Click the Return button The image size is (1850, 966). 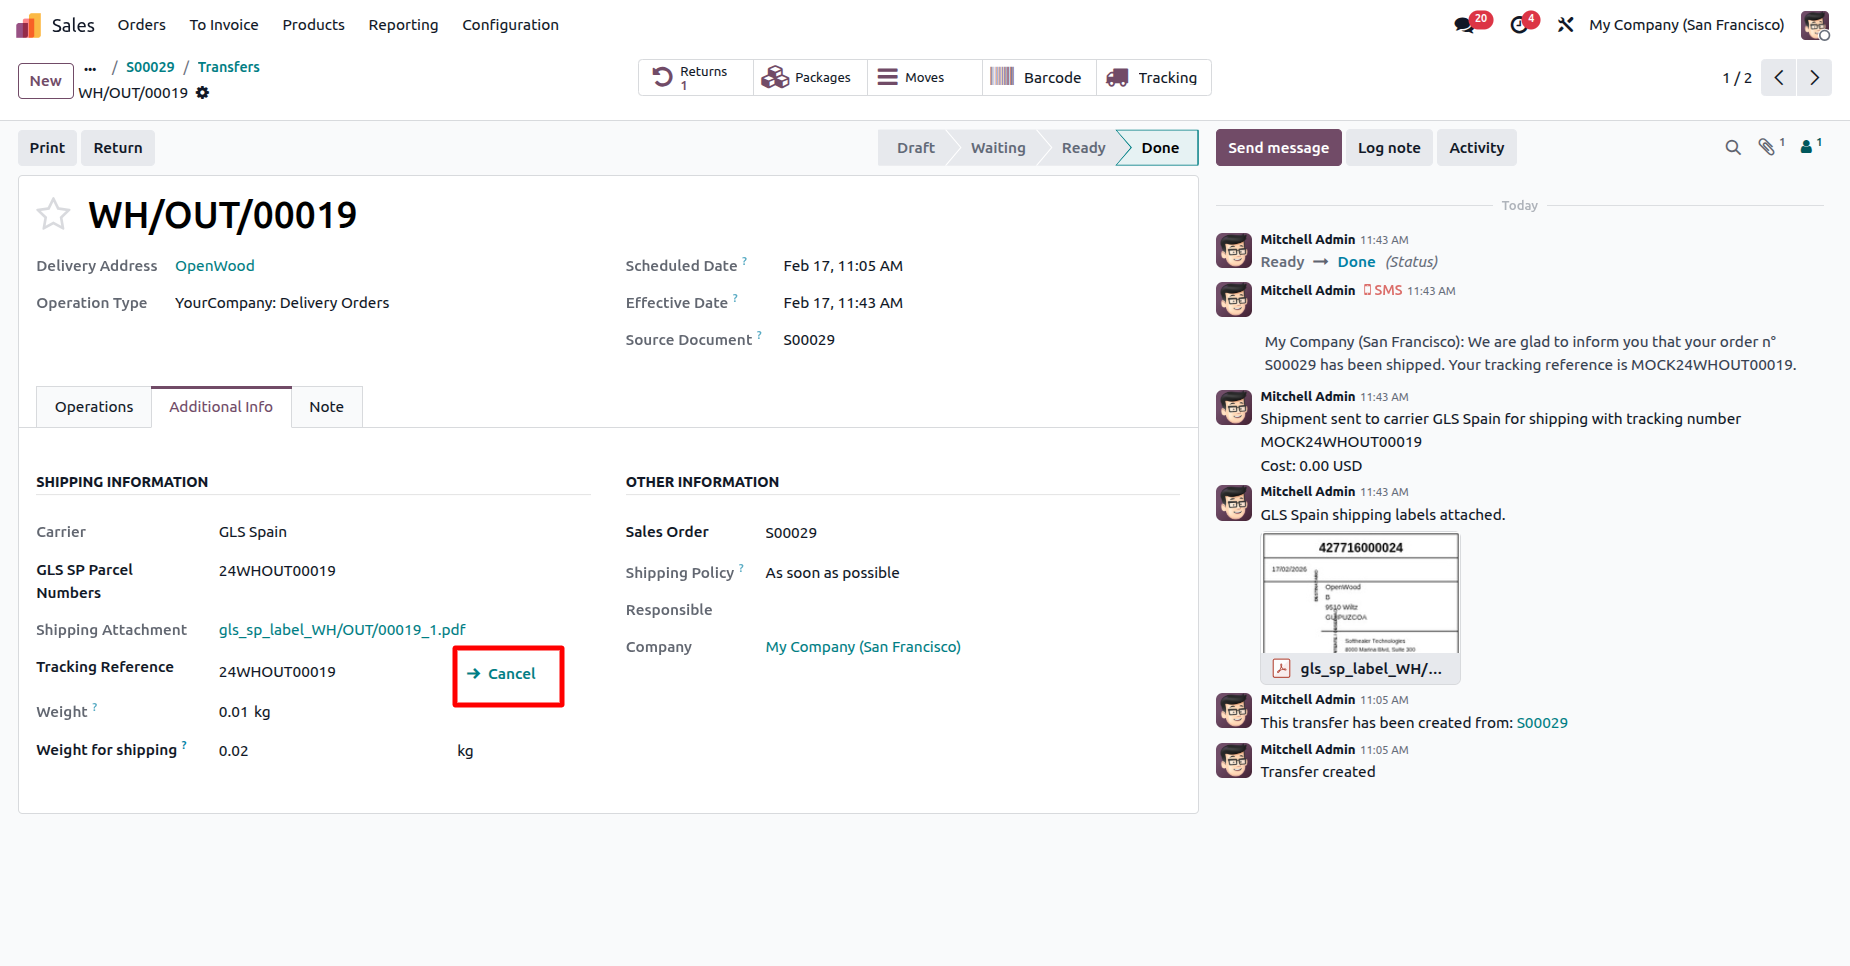coord(118,148)
